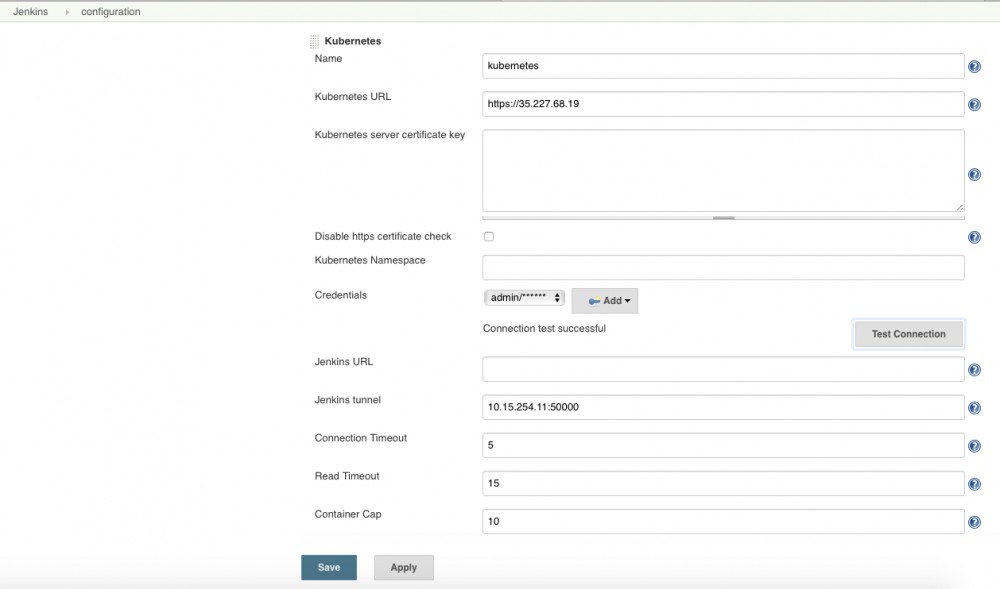
Task: Open help for the https certificate check option
Action: (974, 237)
